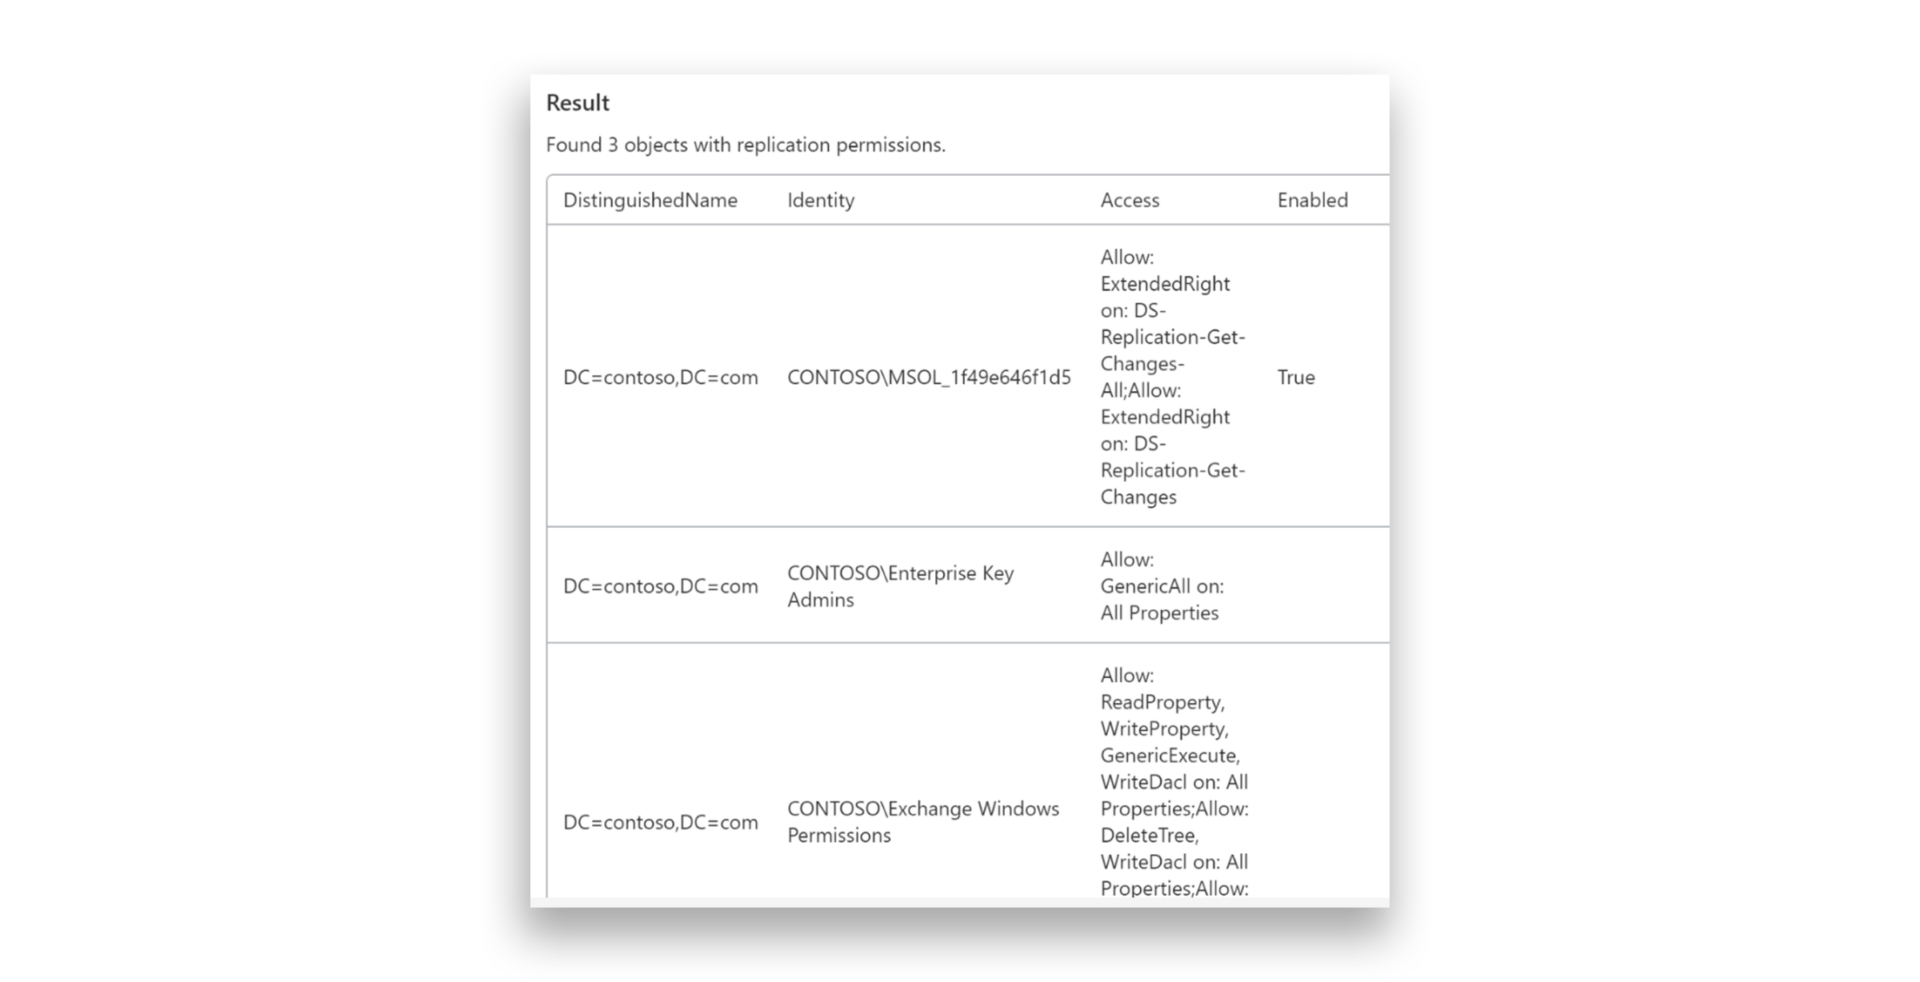Select the CONTOSO\Enterprise Key Admins identity

point(900,586)
